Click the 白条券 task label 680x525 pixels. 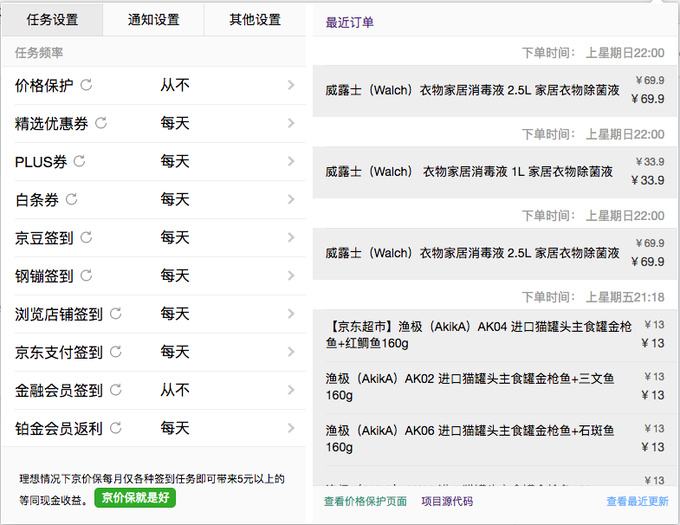37,200
